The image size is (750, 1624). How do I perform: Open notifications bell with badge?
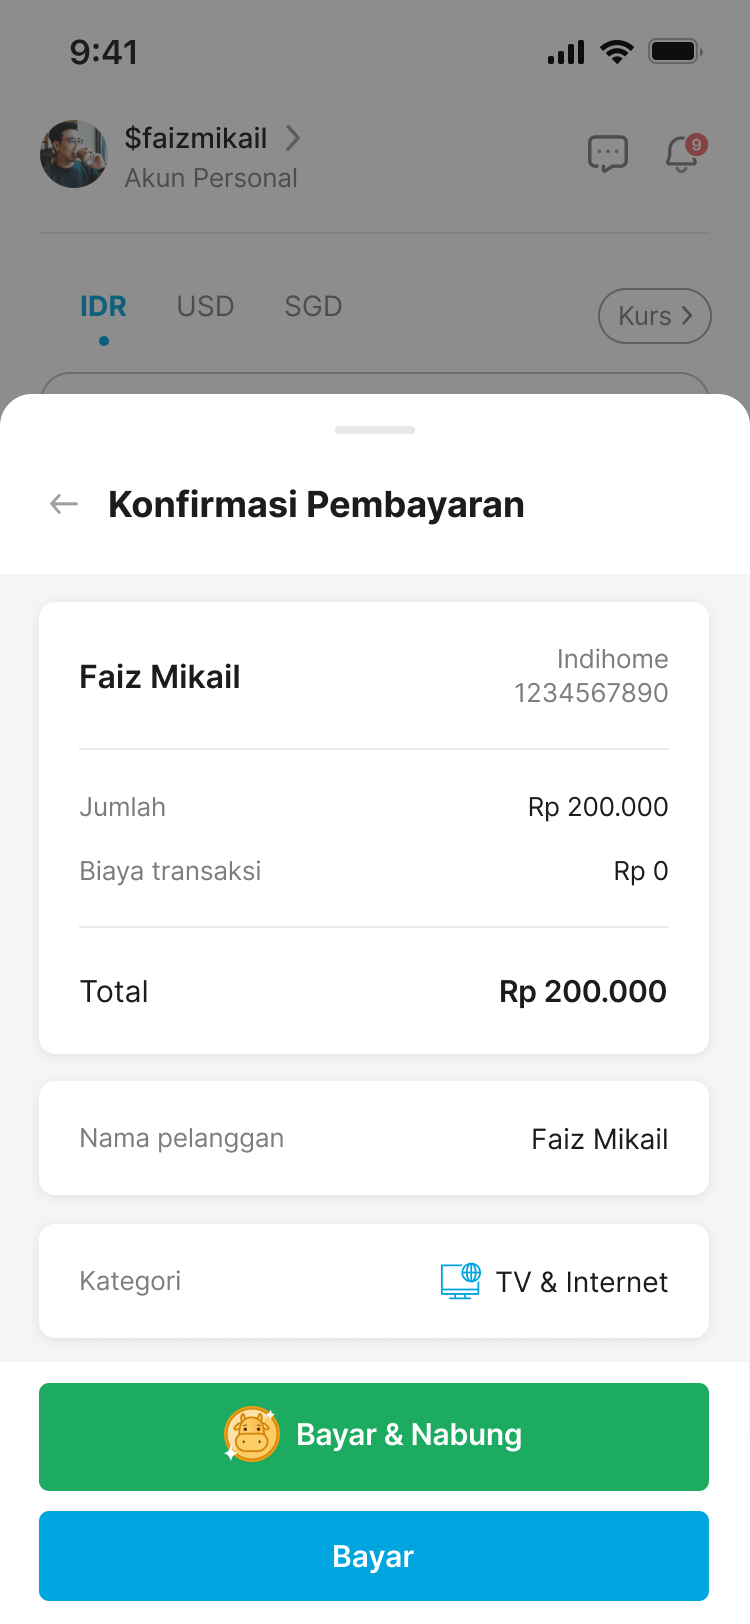[x=683, y=154]
